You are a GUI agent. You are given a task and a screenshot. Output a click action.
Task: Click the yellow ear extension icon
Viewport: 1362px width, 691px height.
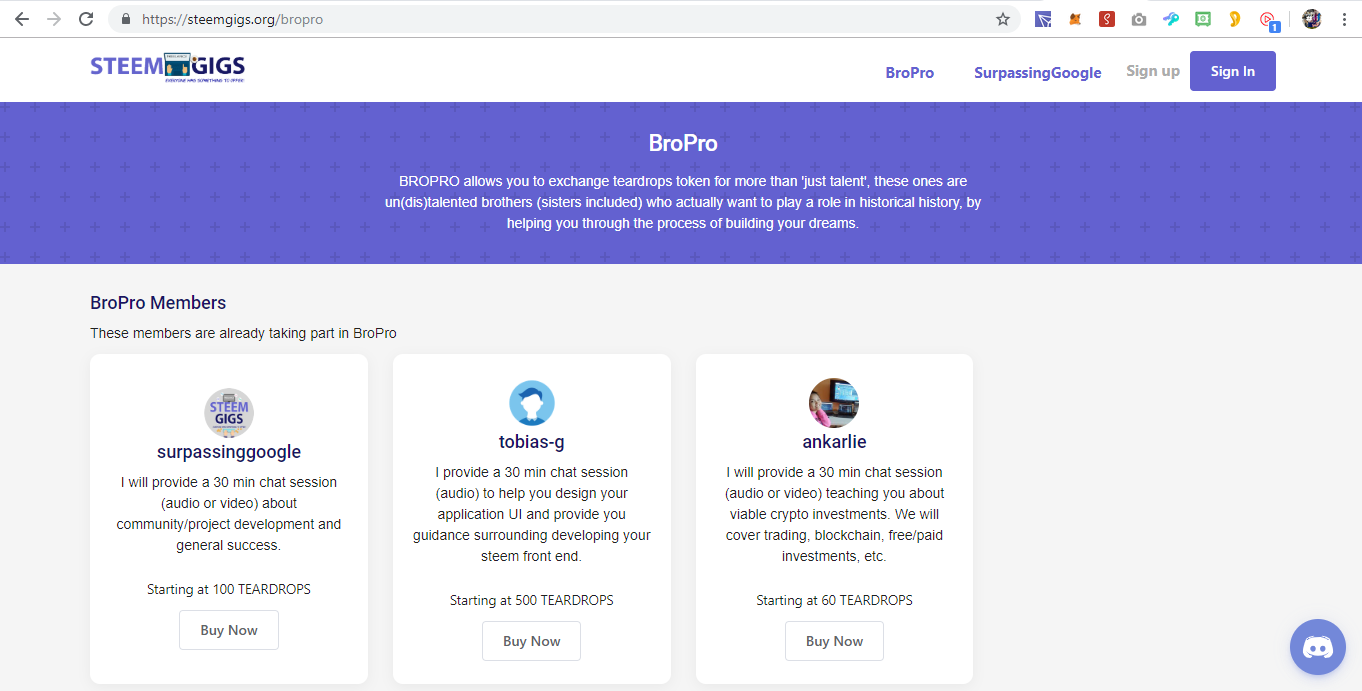[1235, 19]
